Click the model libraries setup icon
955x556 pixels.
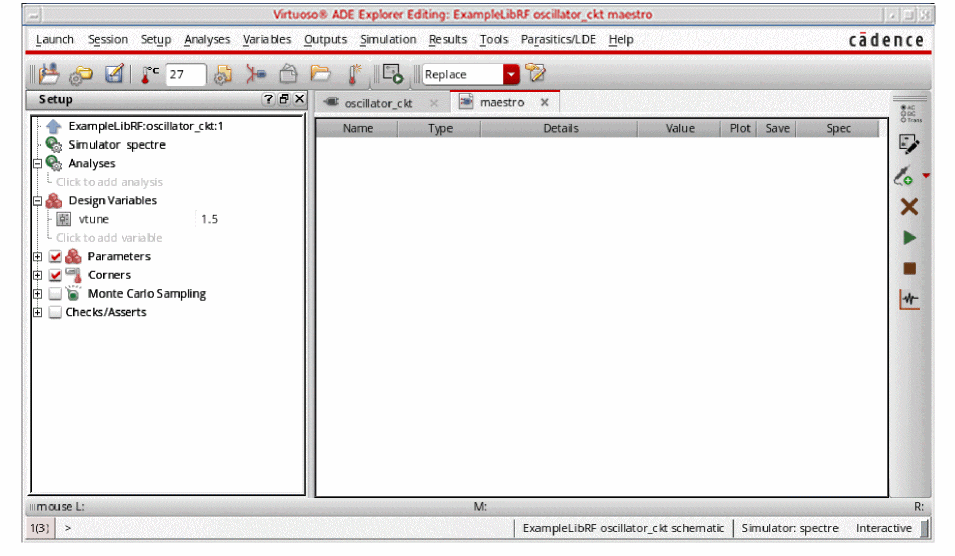tap(223, 74)
